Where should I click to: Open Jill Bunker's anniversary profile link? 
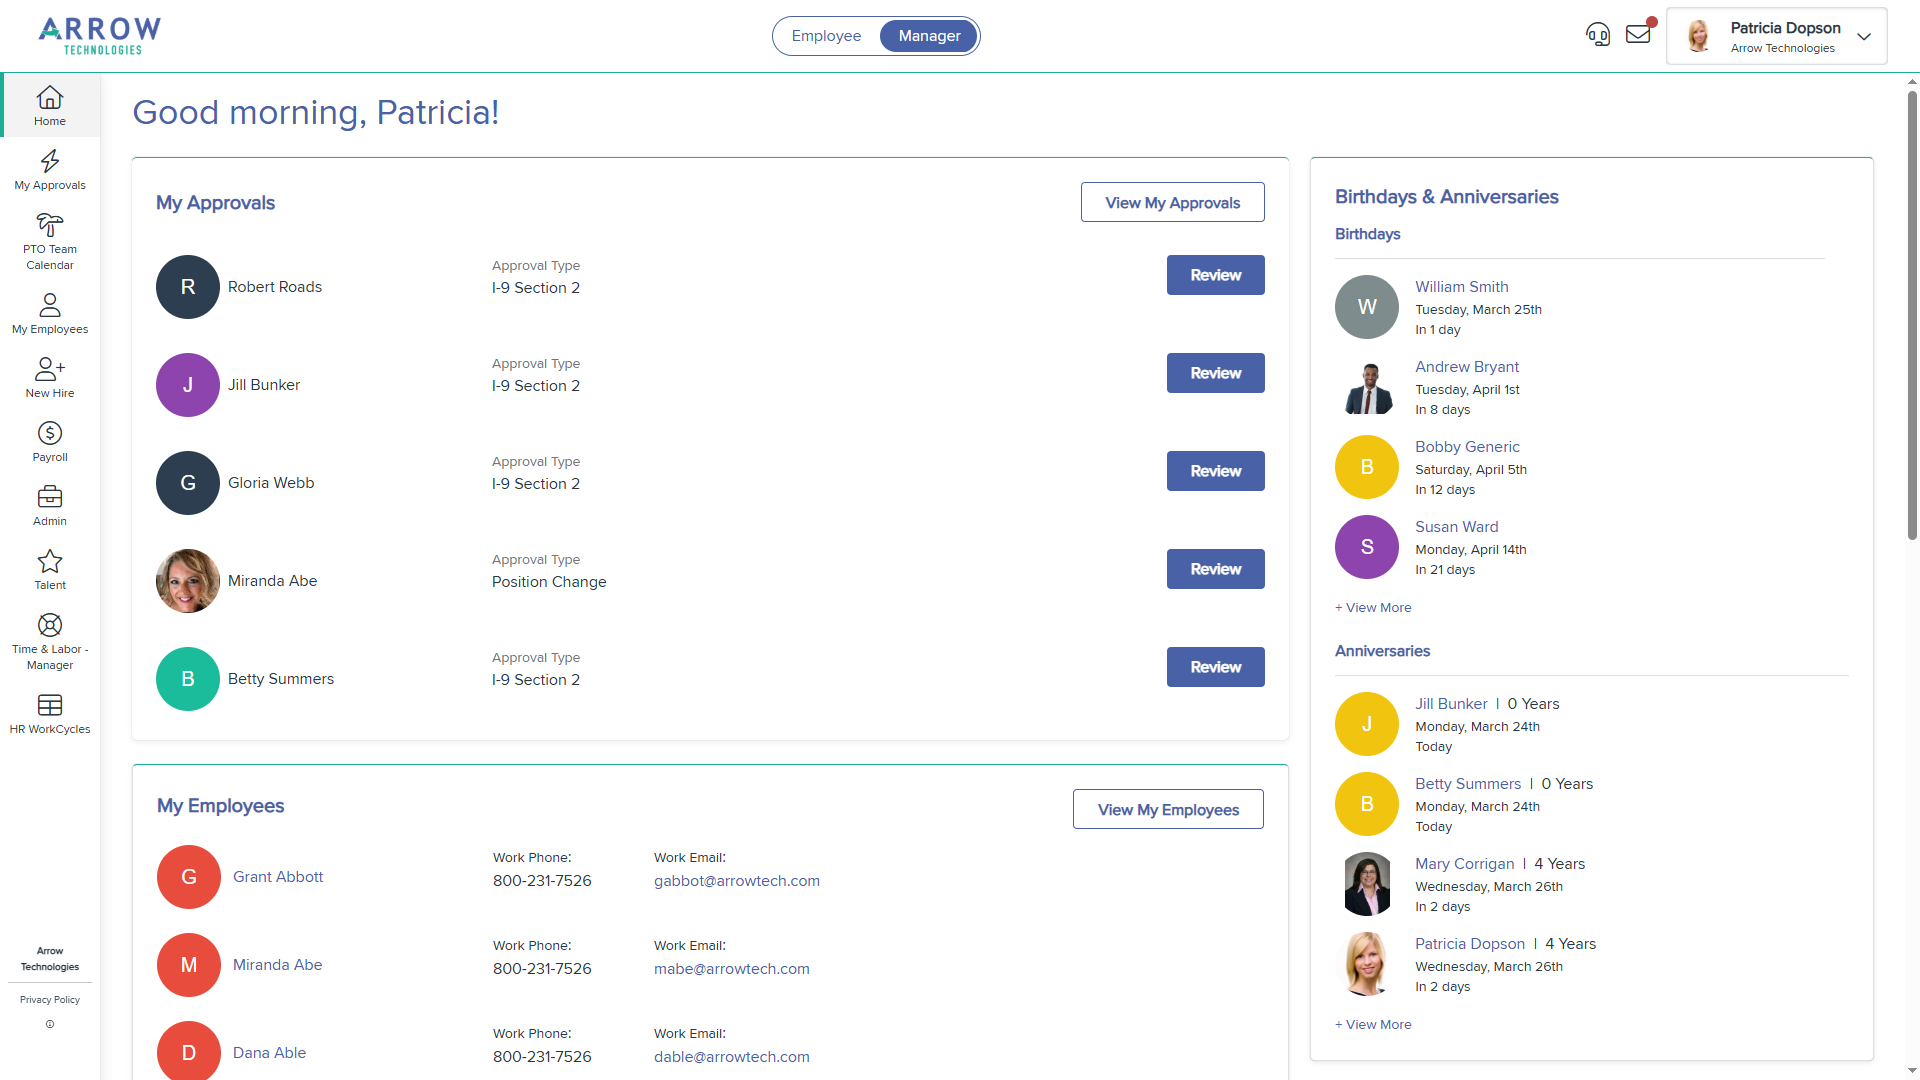[x=1450, y=703]
